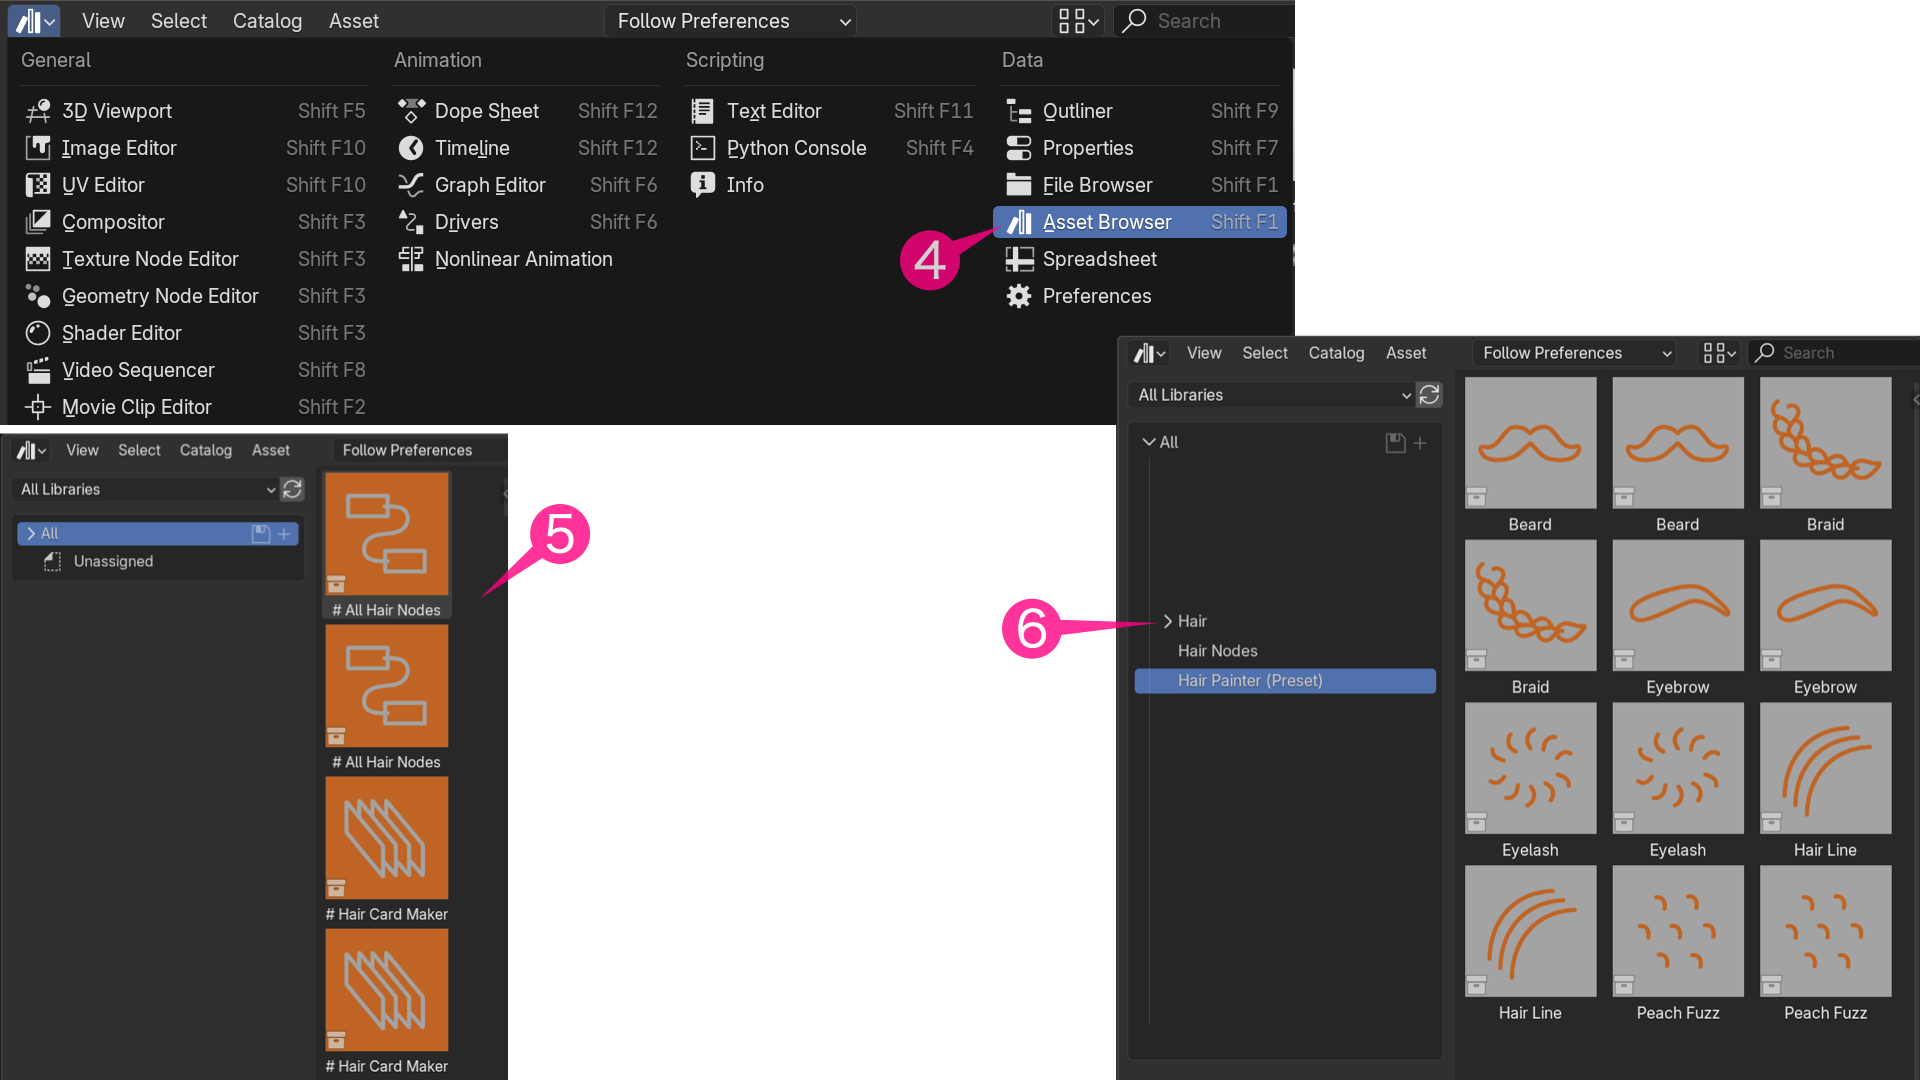Select Asset Browser in the Data list
Image resolution: width=1920 pixels, height=1080 pixels.
pyautogui.click(x=1140, y=222)
